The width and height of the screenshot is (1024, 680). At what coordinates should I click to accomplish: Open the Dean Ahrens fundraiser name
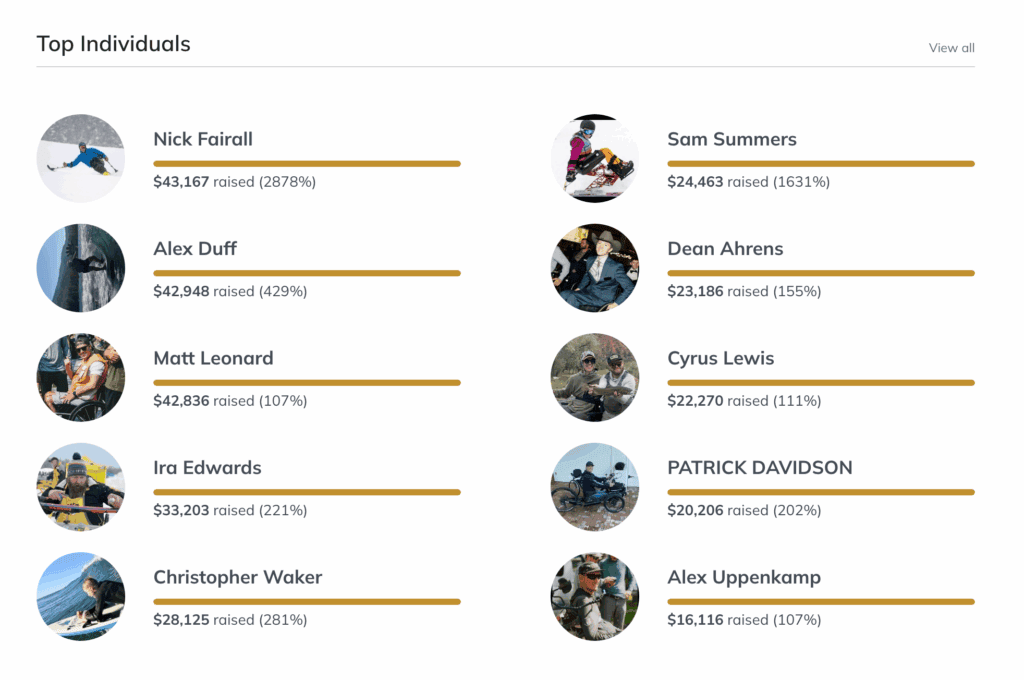pyautogui.click(x=725, y=249)
